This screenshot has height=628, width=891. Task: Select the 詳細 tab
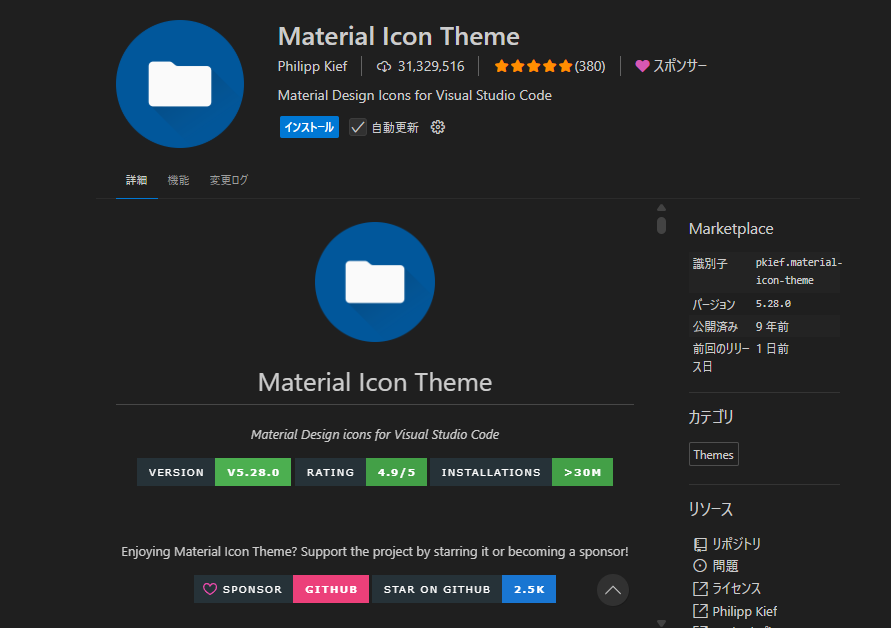click(x=136, y=180)
